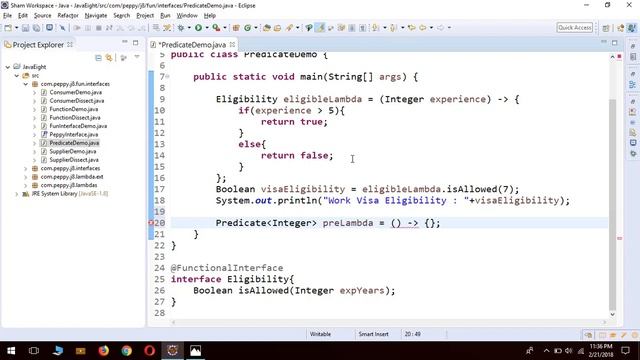640x360 pixels.
Task: Click Collapse All in Project Explorer
Action: 98,58
